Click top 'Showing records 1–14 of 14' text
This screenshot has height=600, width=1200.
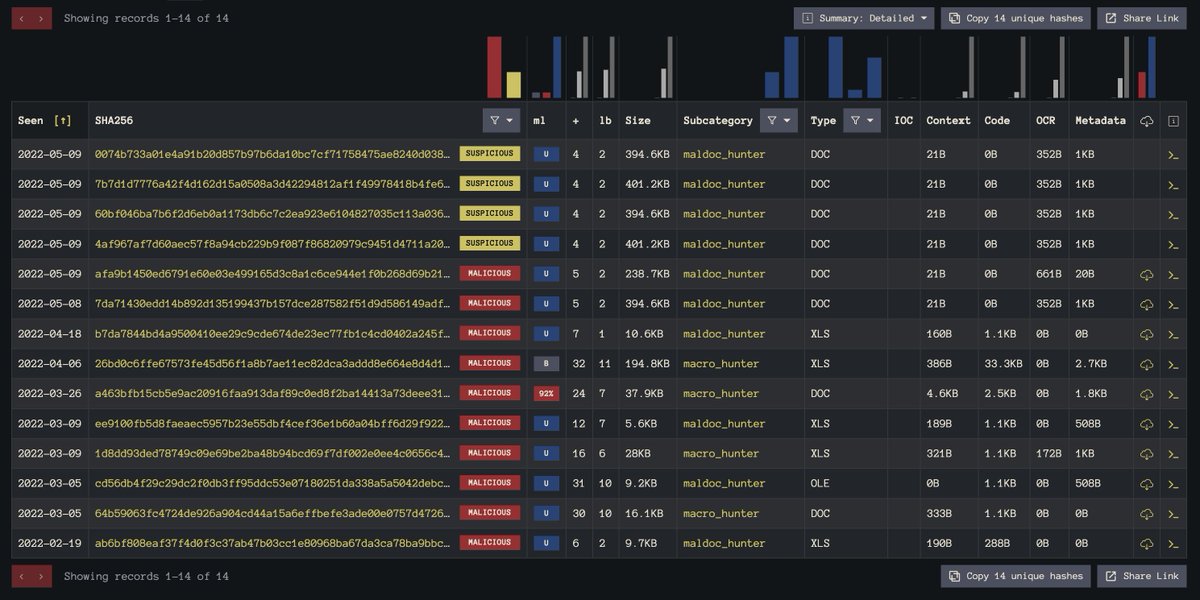146,18
